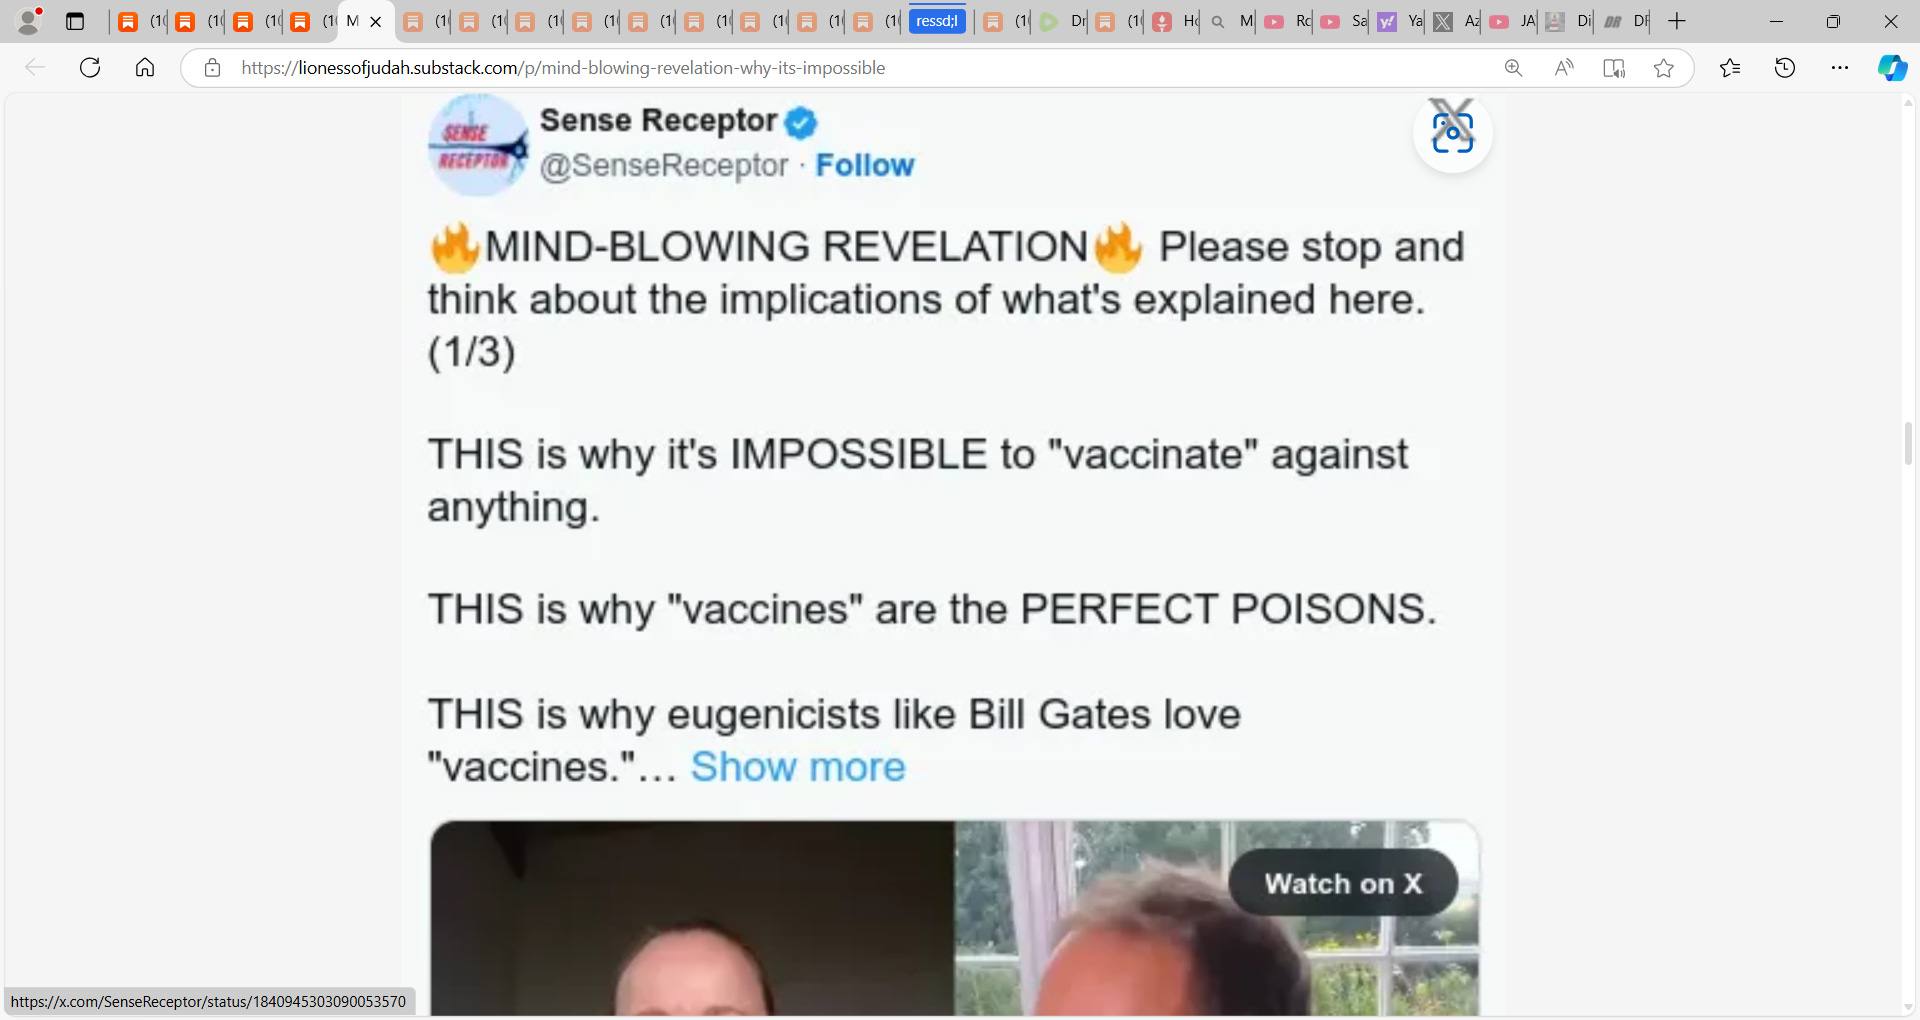Open the Favorites list icon
1920x1020 pixels.
pos(1730,68)
